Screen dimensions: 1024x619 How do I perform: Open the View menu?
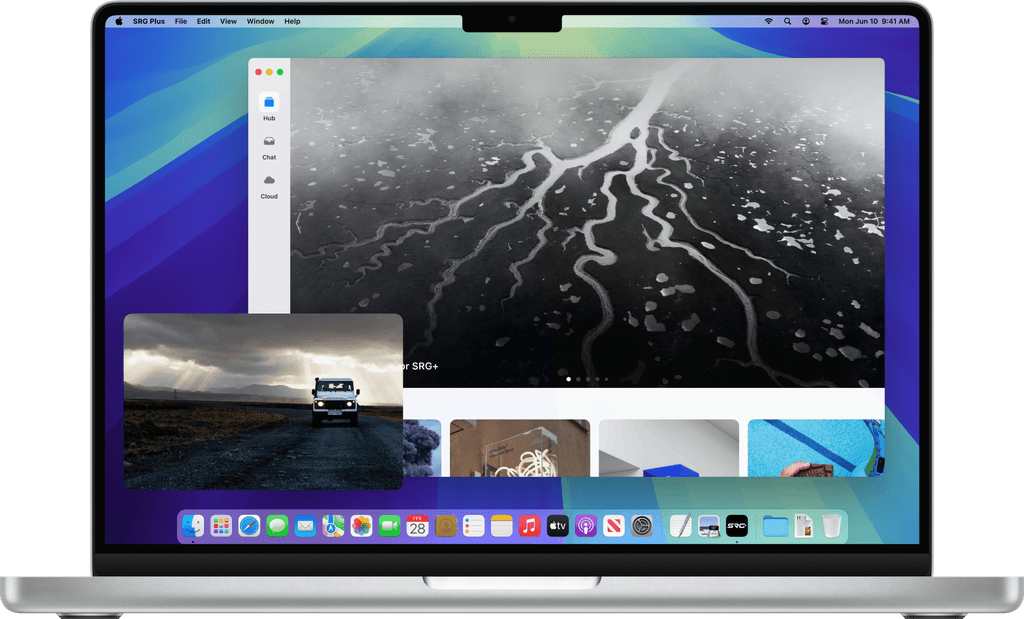tap(228, 21)
